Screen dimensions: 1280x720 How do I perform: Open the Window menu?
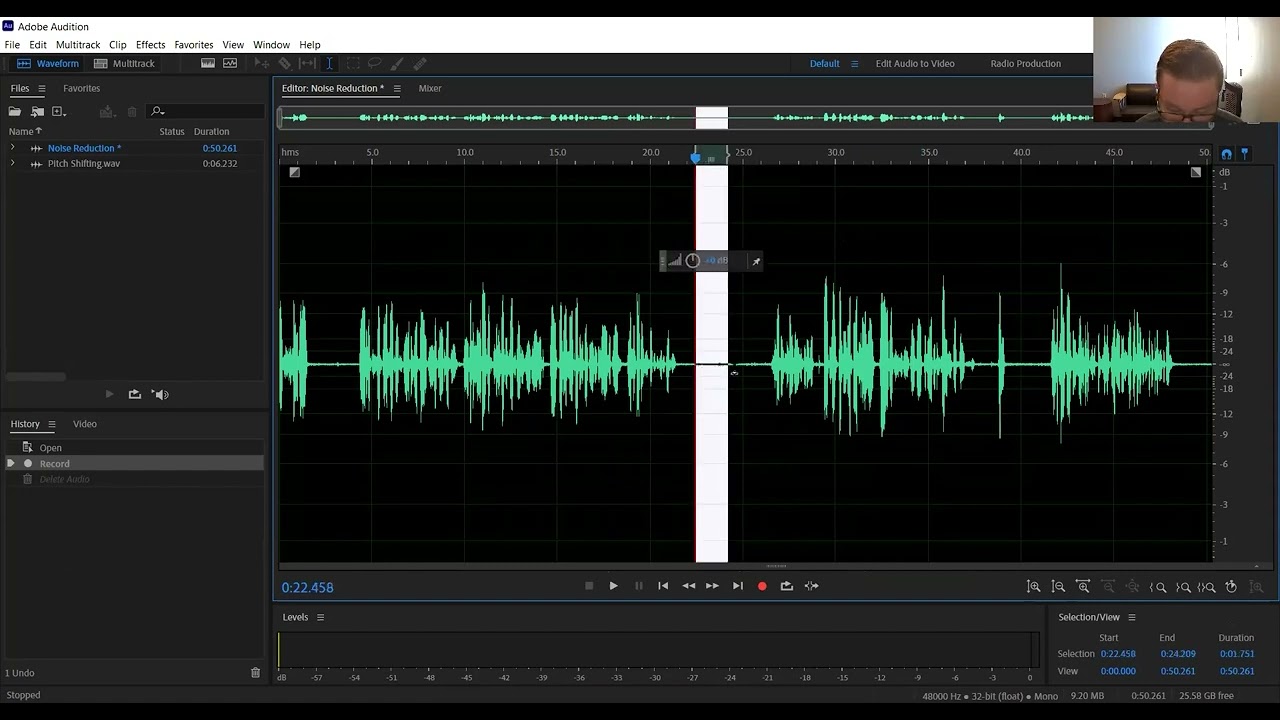[271, 45]
